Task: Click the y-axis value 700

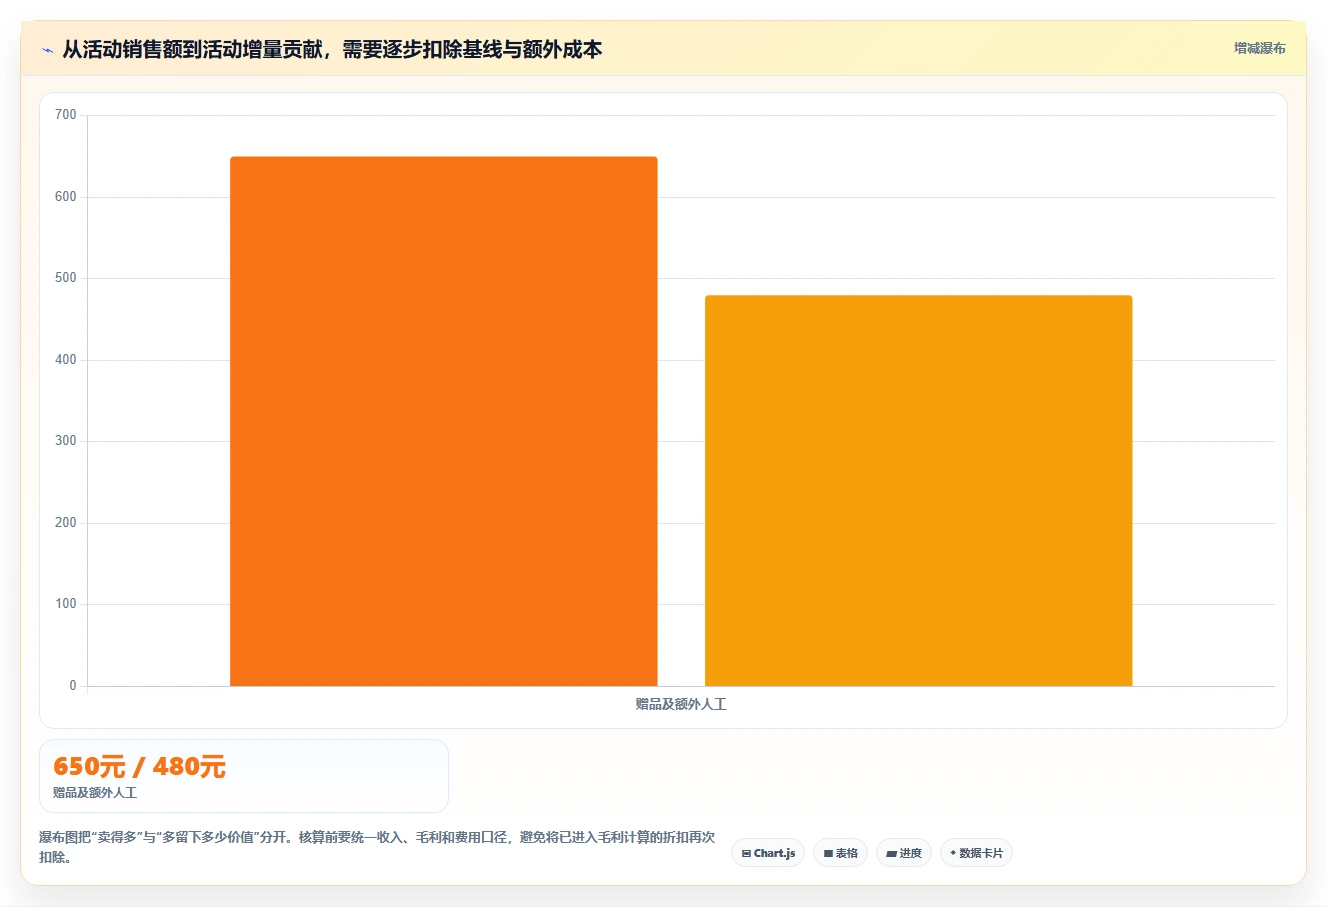Action: (x=66, y=115)
